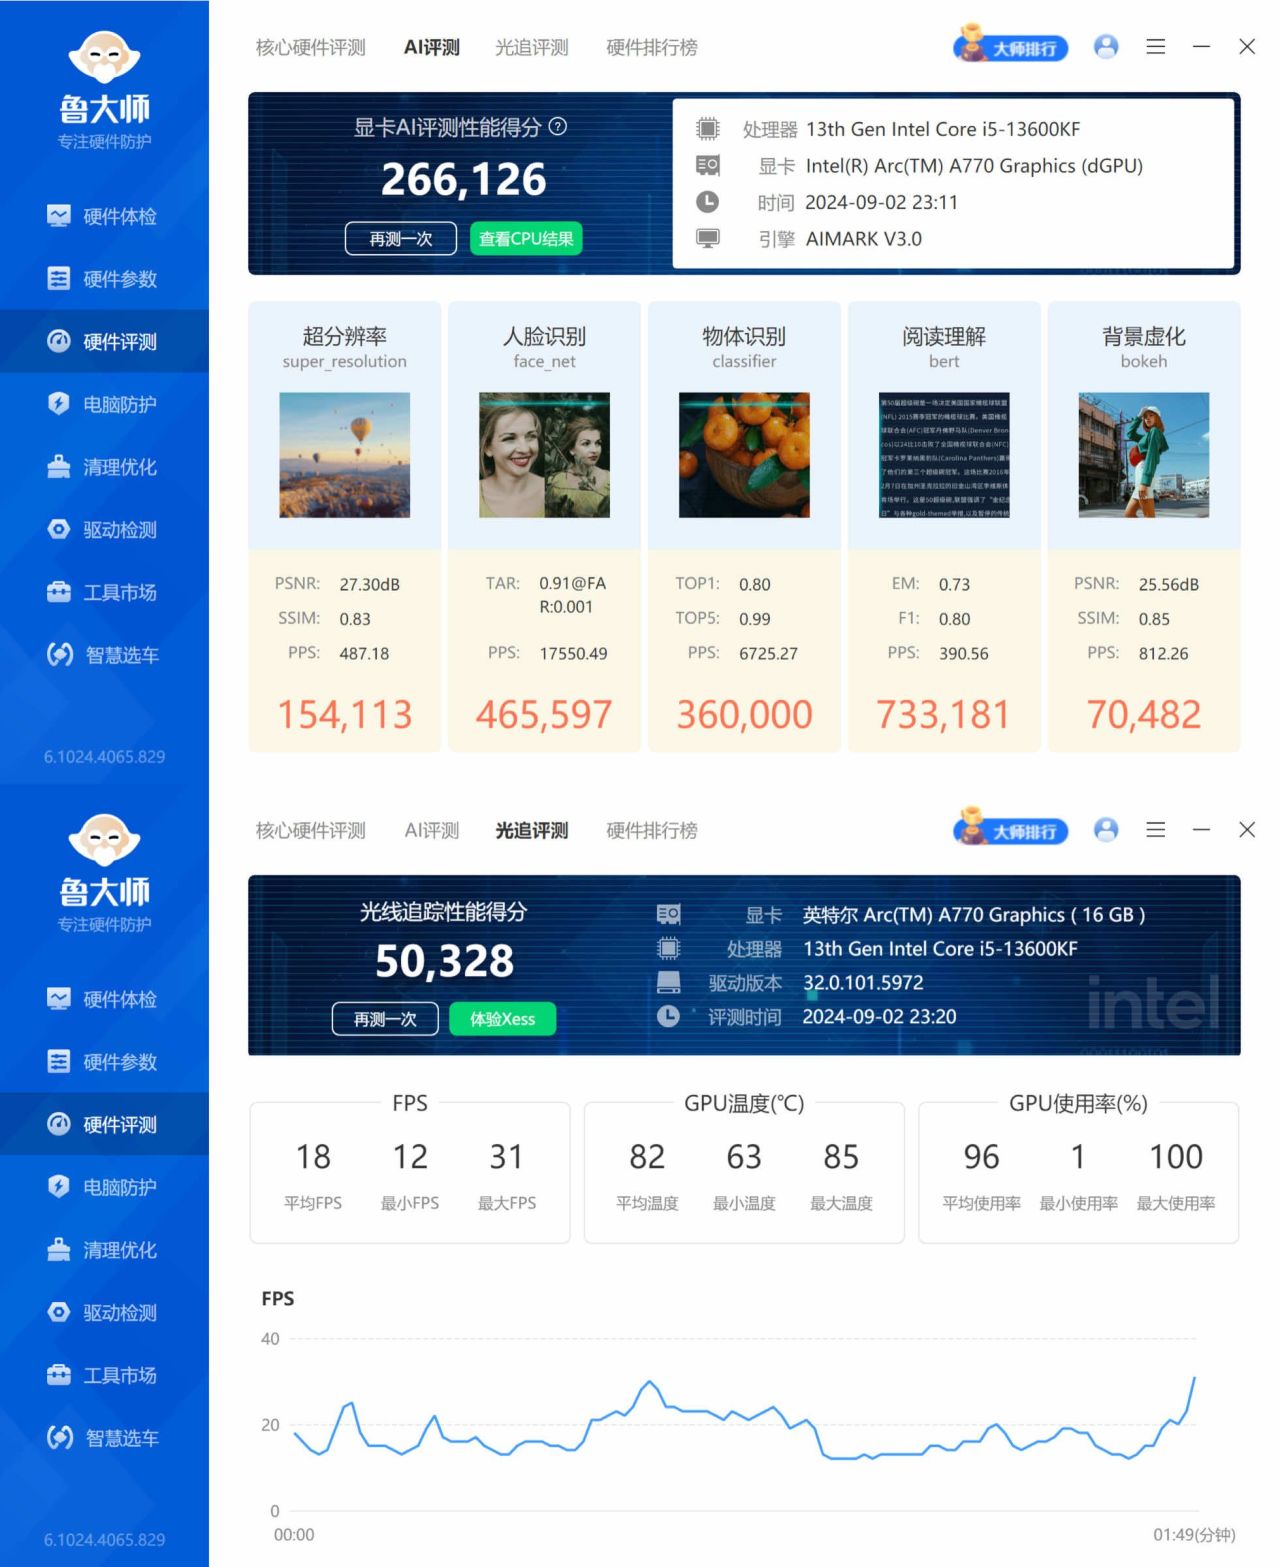Click the 超分辨率 hot-air balloon thumbnail
The height and width of the screenshot is (1567, 1280).
pyautogui.click(x=344, y=455)
